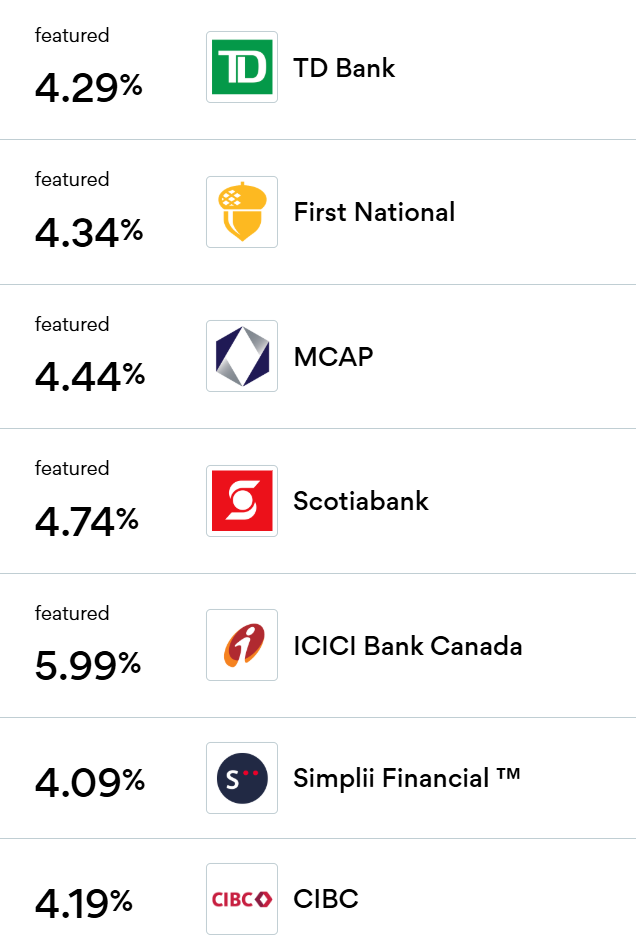The height and width of the screenshot is (945, 636).
Task: Click the red Scotiabank logo
Action: 242,500
